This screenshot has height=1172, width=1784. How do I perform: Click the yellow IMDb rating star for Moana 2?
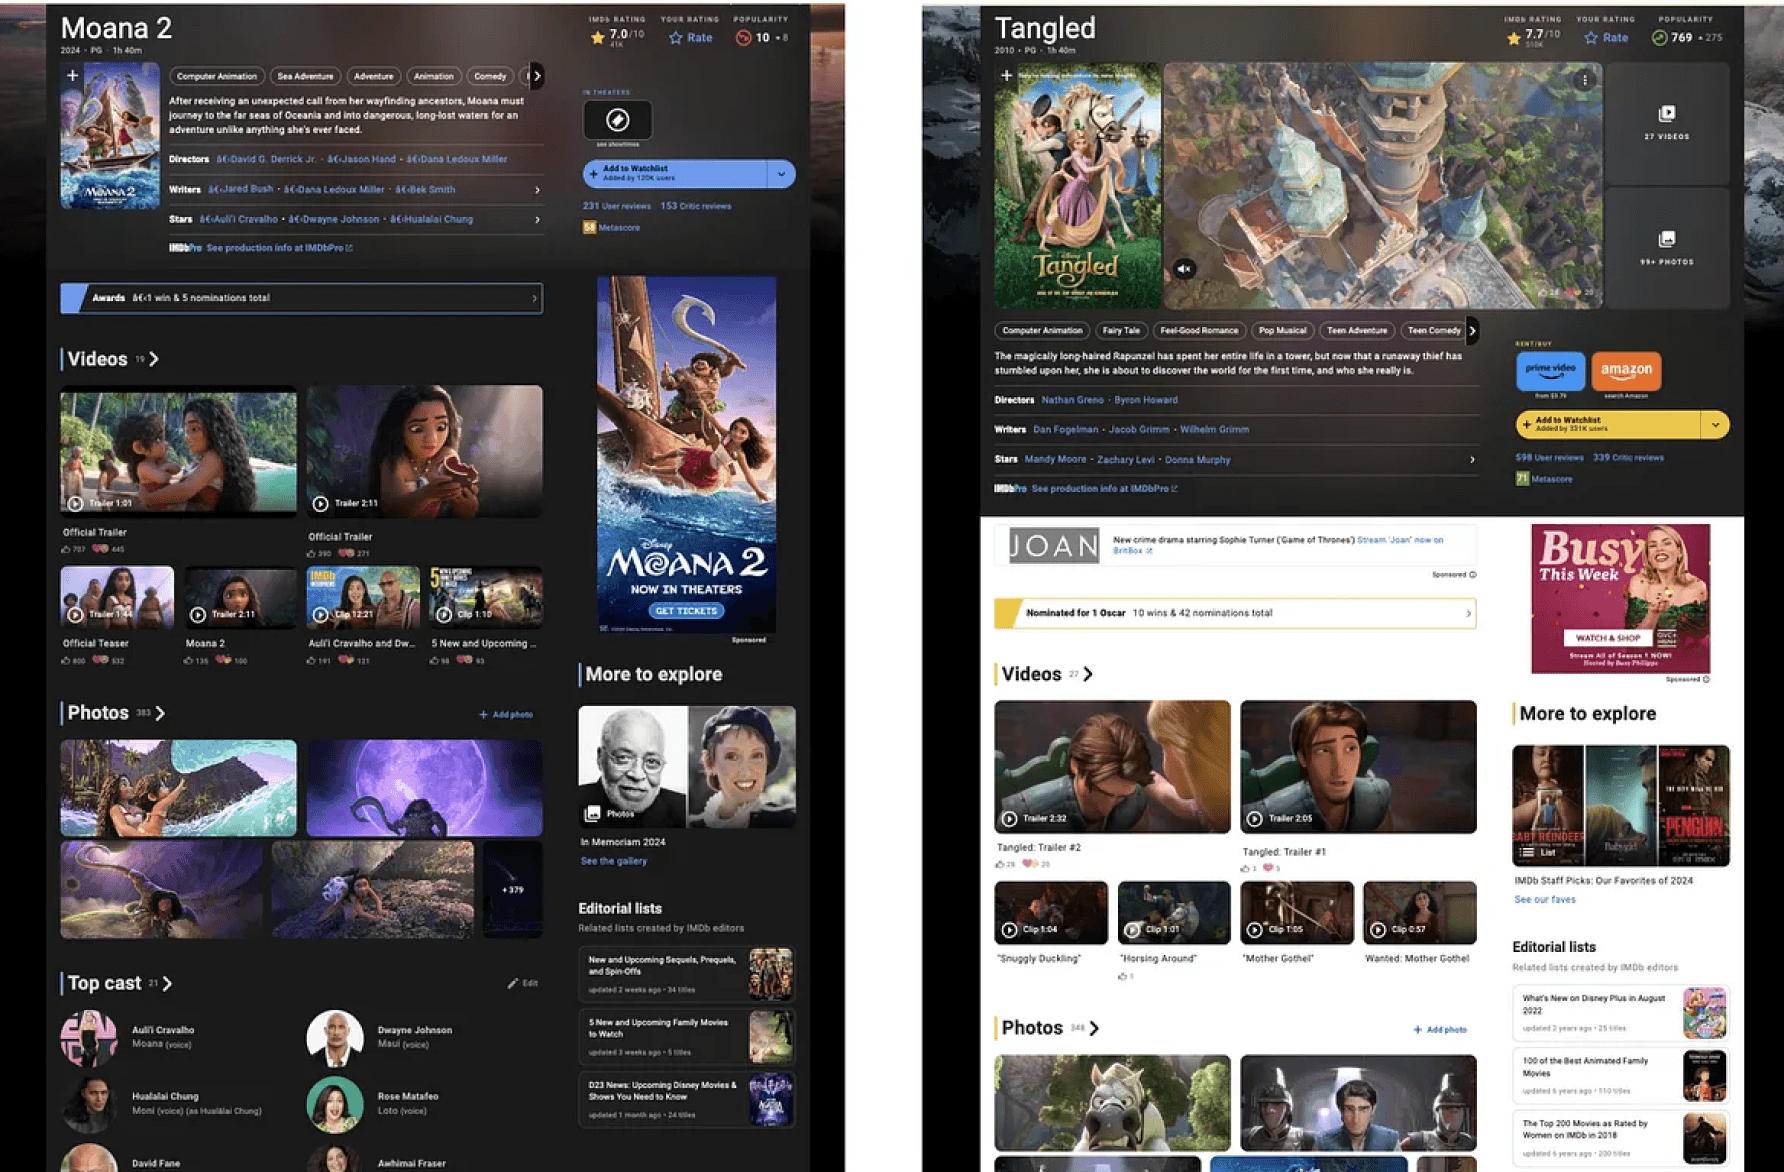[598, 38]
